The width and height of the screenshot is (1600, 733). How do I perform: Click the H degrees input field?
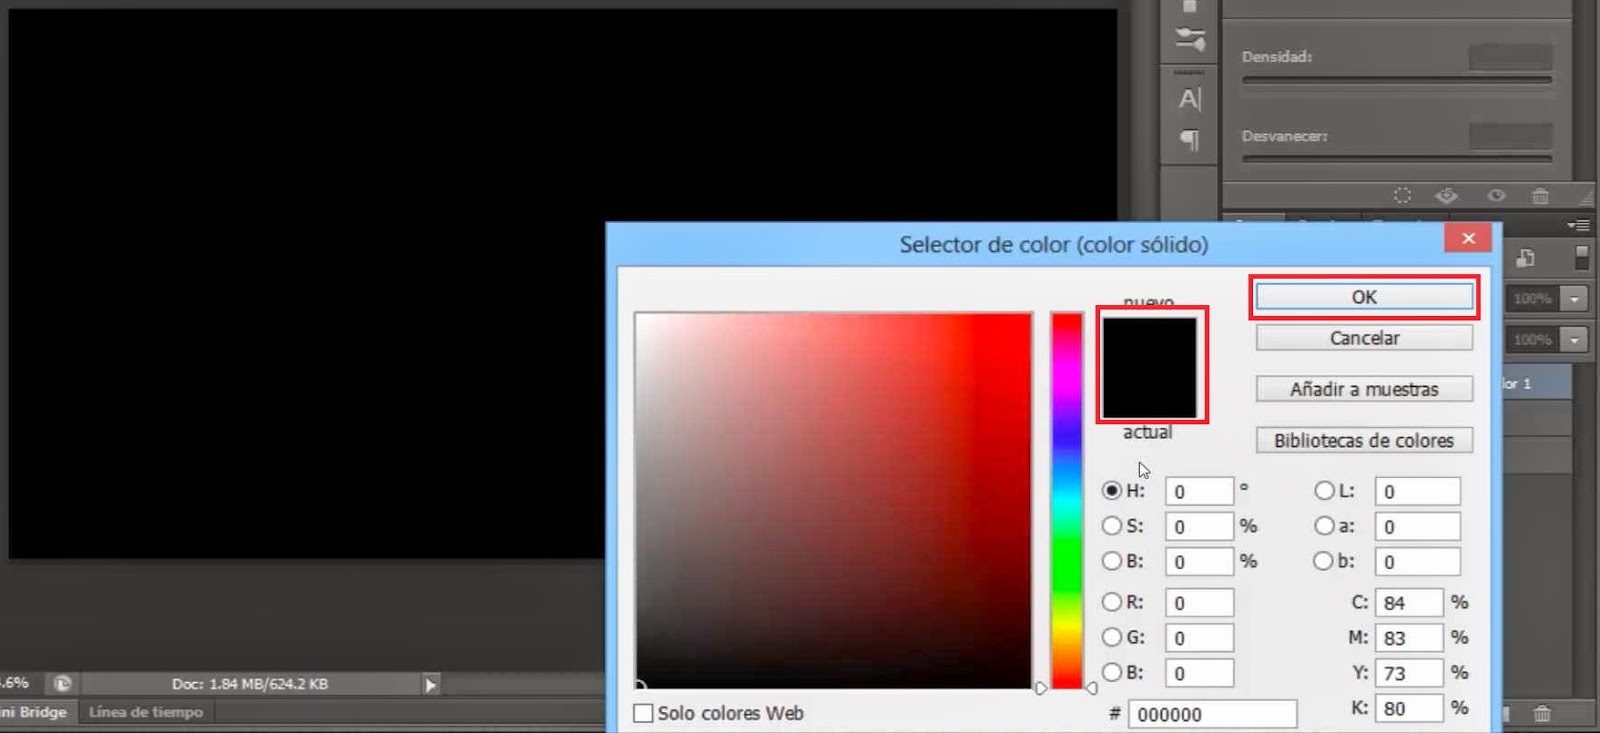(1199, 491)
